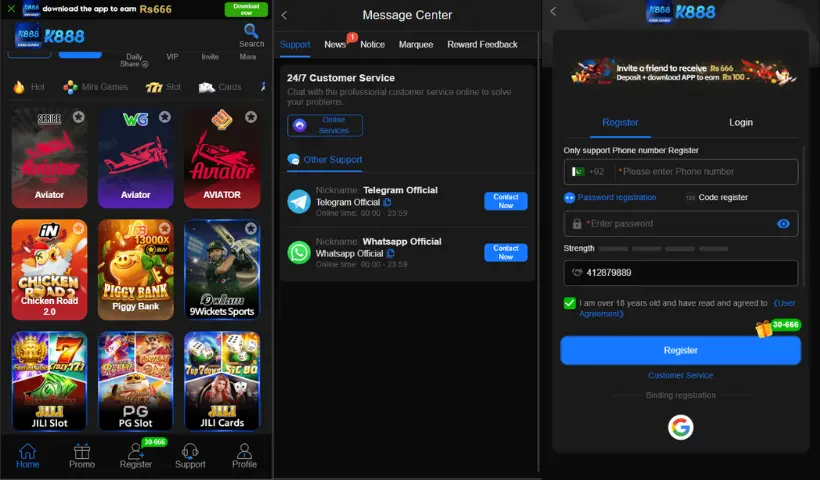The height and width of the screenshot is (480, 820).
Task: Close the download app banner
Action: [11, 8]
